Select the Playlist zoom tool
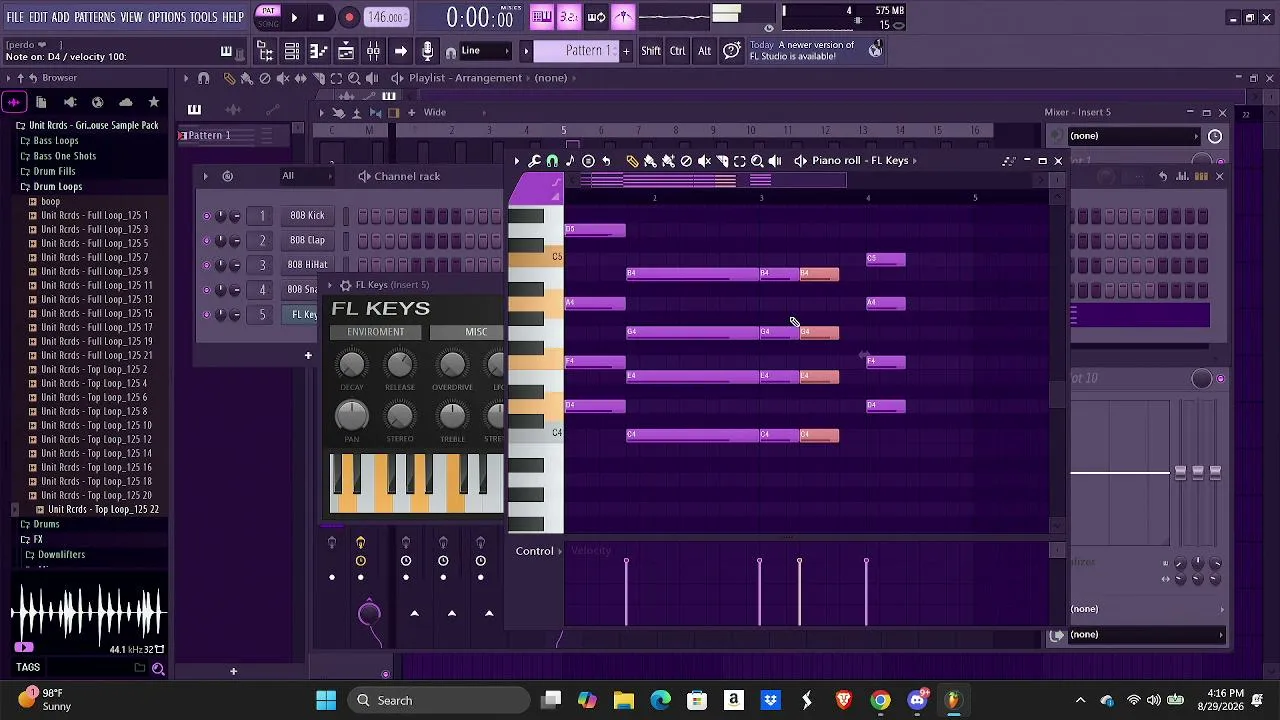 [x=354, y=78]
